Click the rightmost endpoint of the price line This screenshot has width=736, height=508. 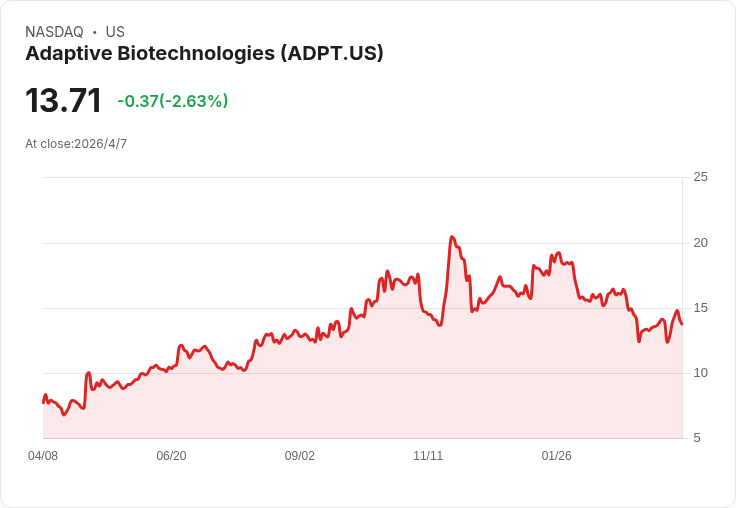(682, 324)
